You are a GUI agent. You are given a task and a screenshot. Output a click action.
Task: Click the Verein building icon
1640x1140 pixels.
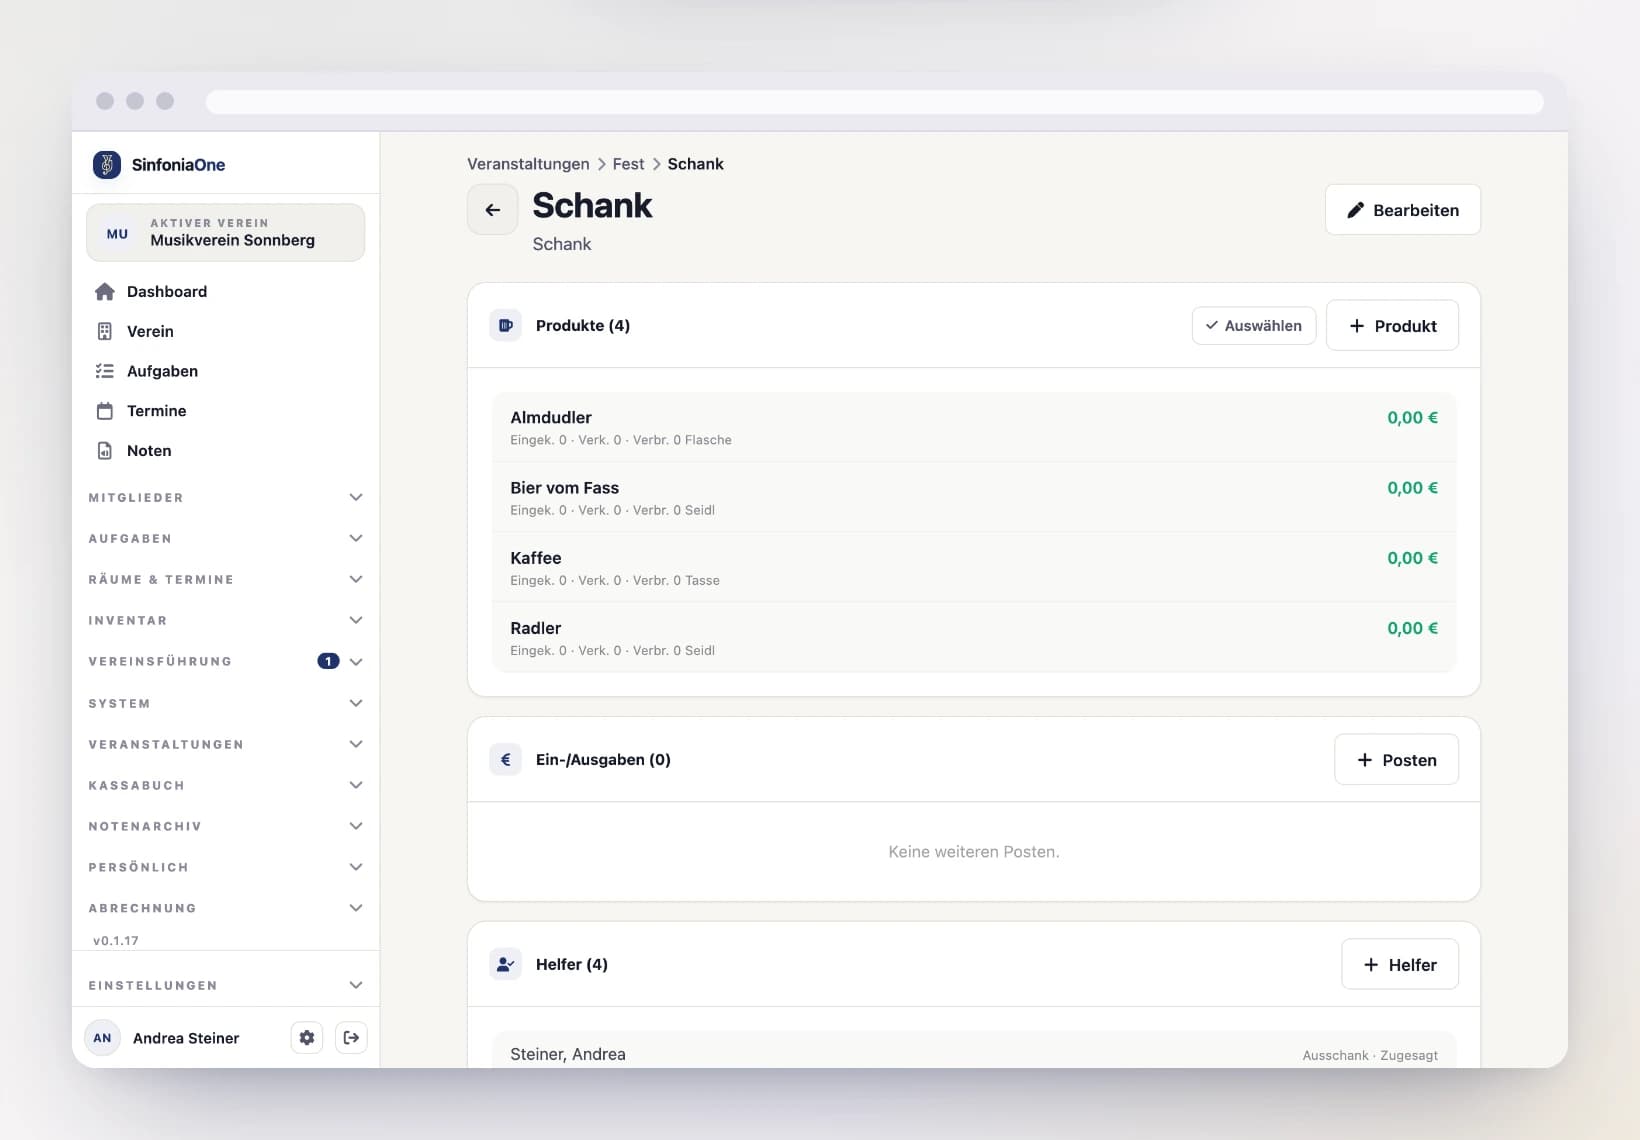click(x=105, y=331)
